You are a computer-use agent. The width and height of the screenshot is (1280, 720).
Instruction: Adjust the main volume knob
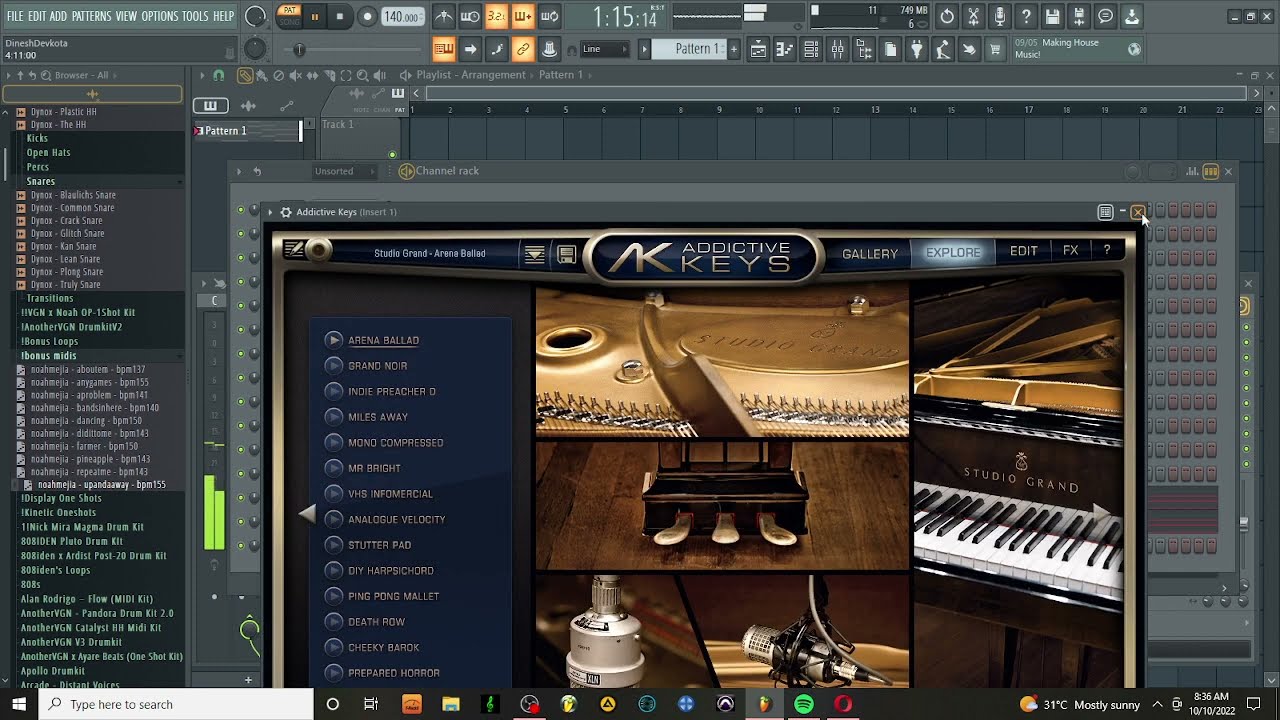(x=255, y=17)
